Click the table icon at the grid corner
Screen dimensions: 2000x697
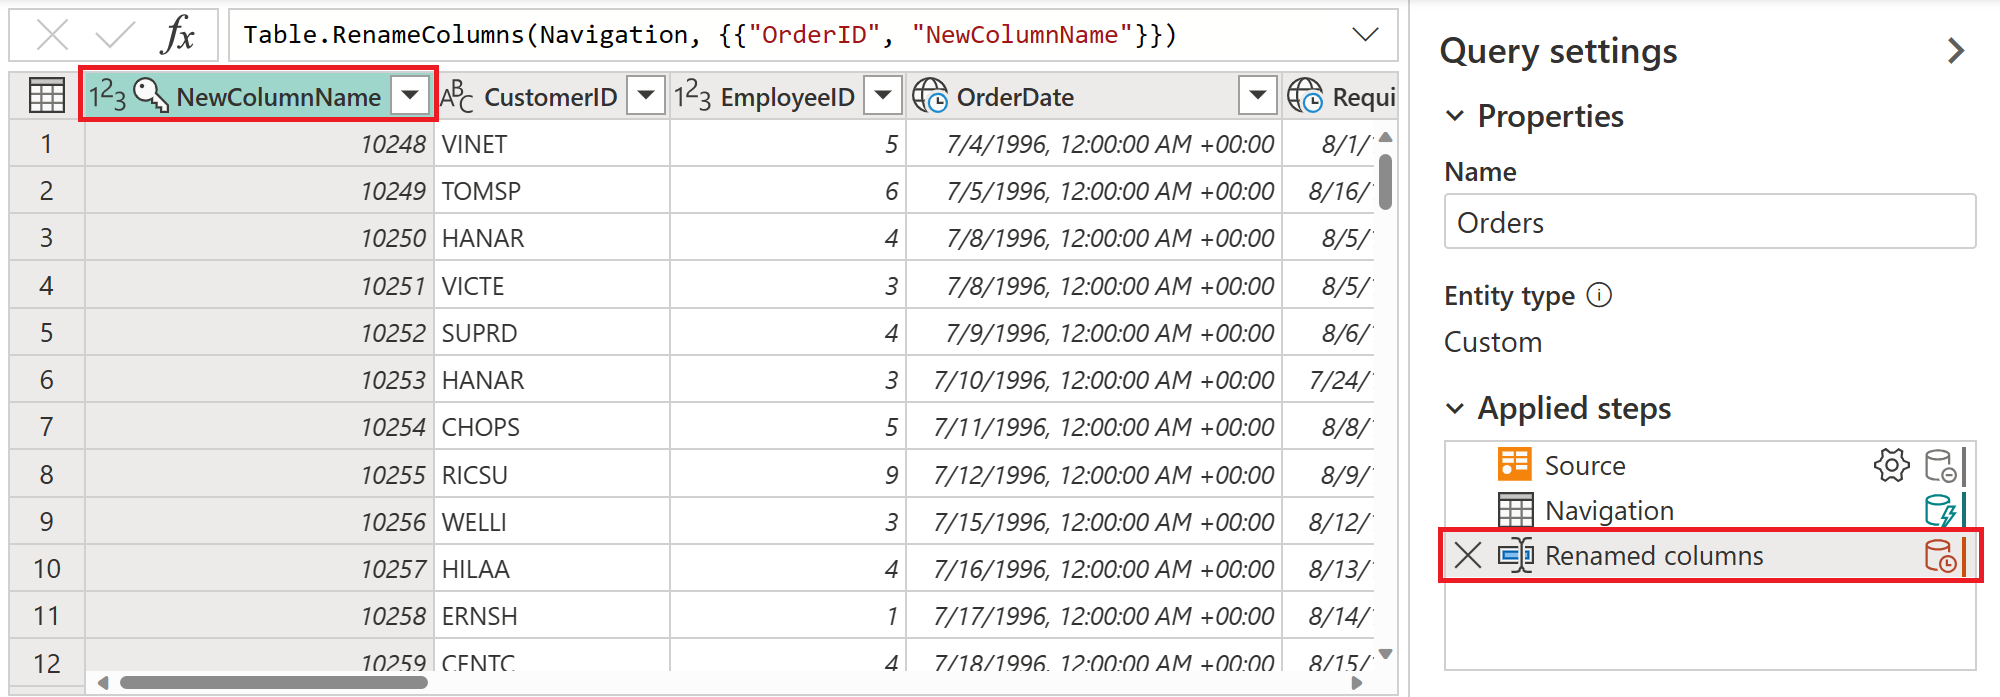click(47, 96)
